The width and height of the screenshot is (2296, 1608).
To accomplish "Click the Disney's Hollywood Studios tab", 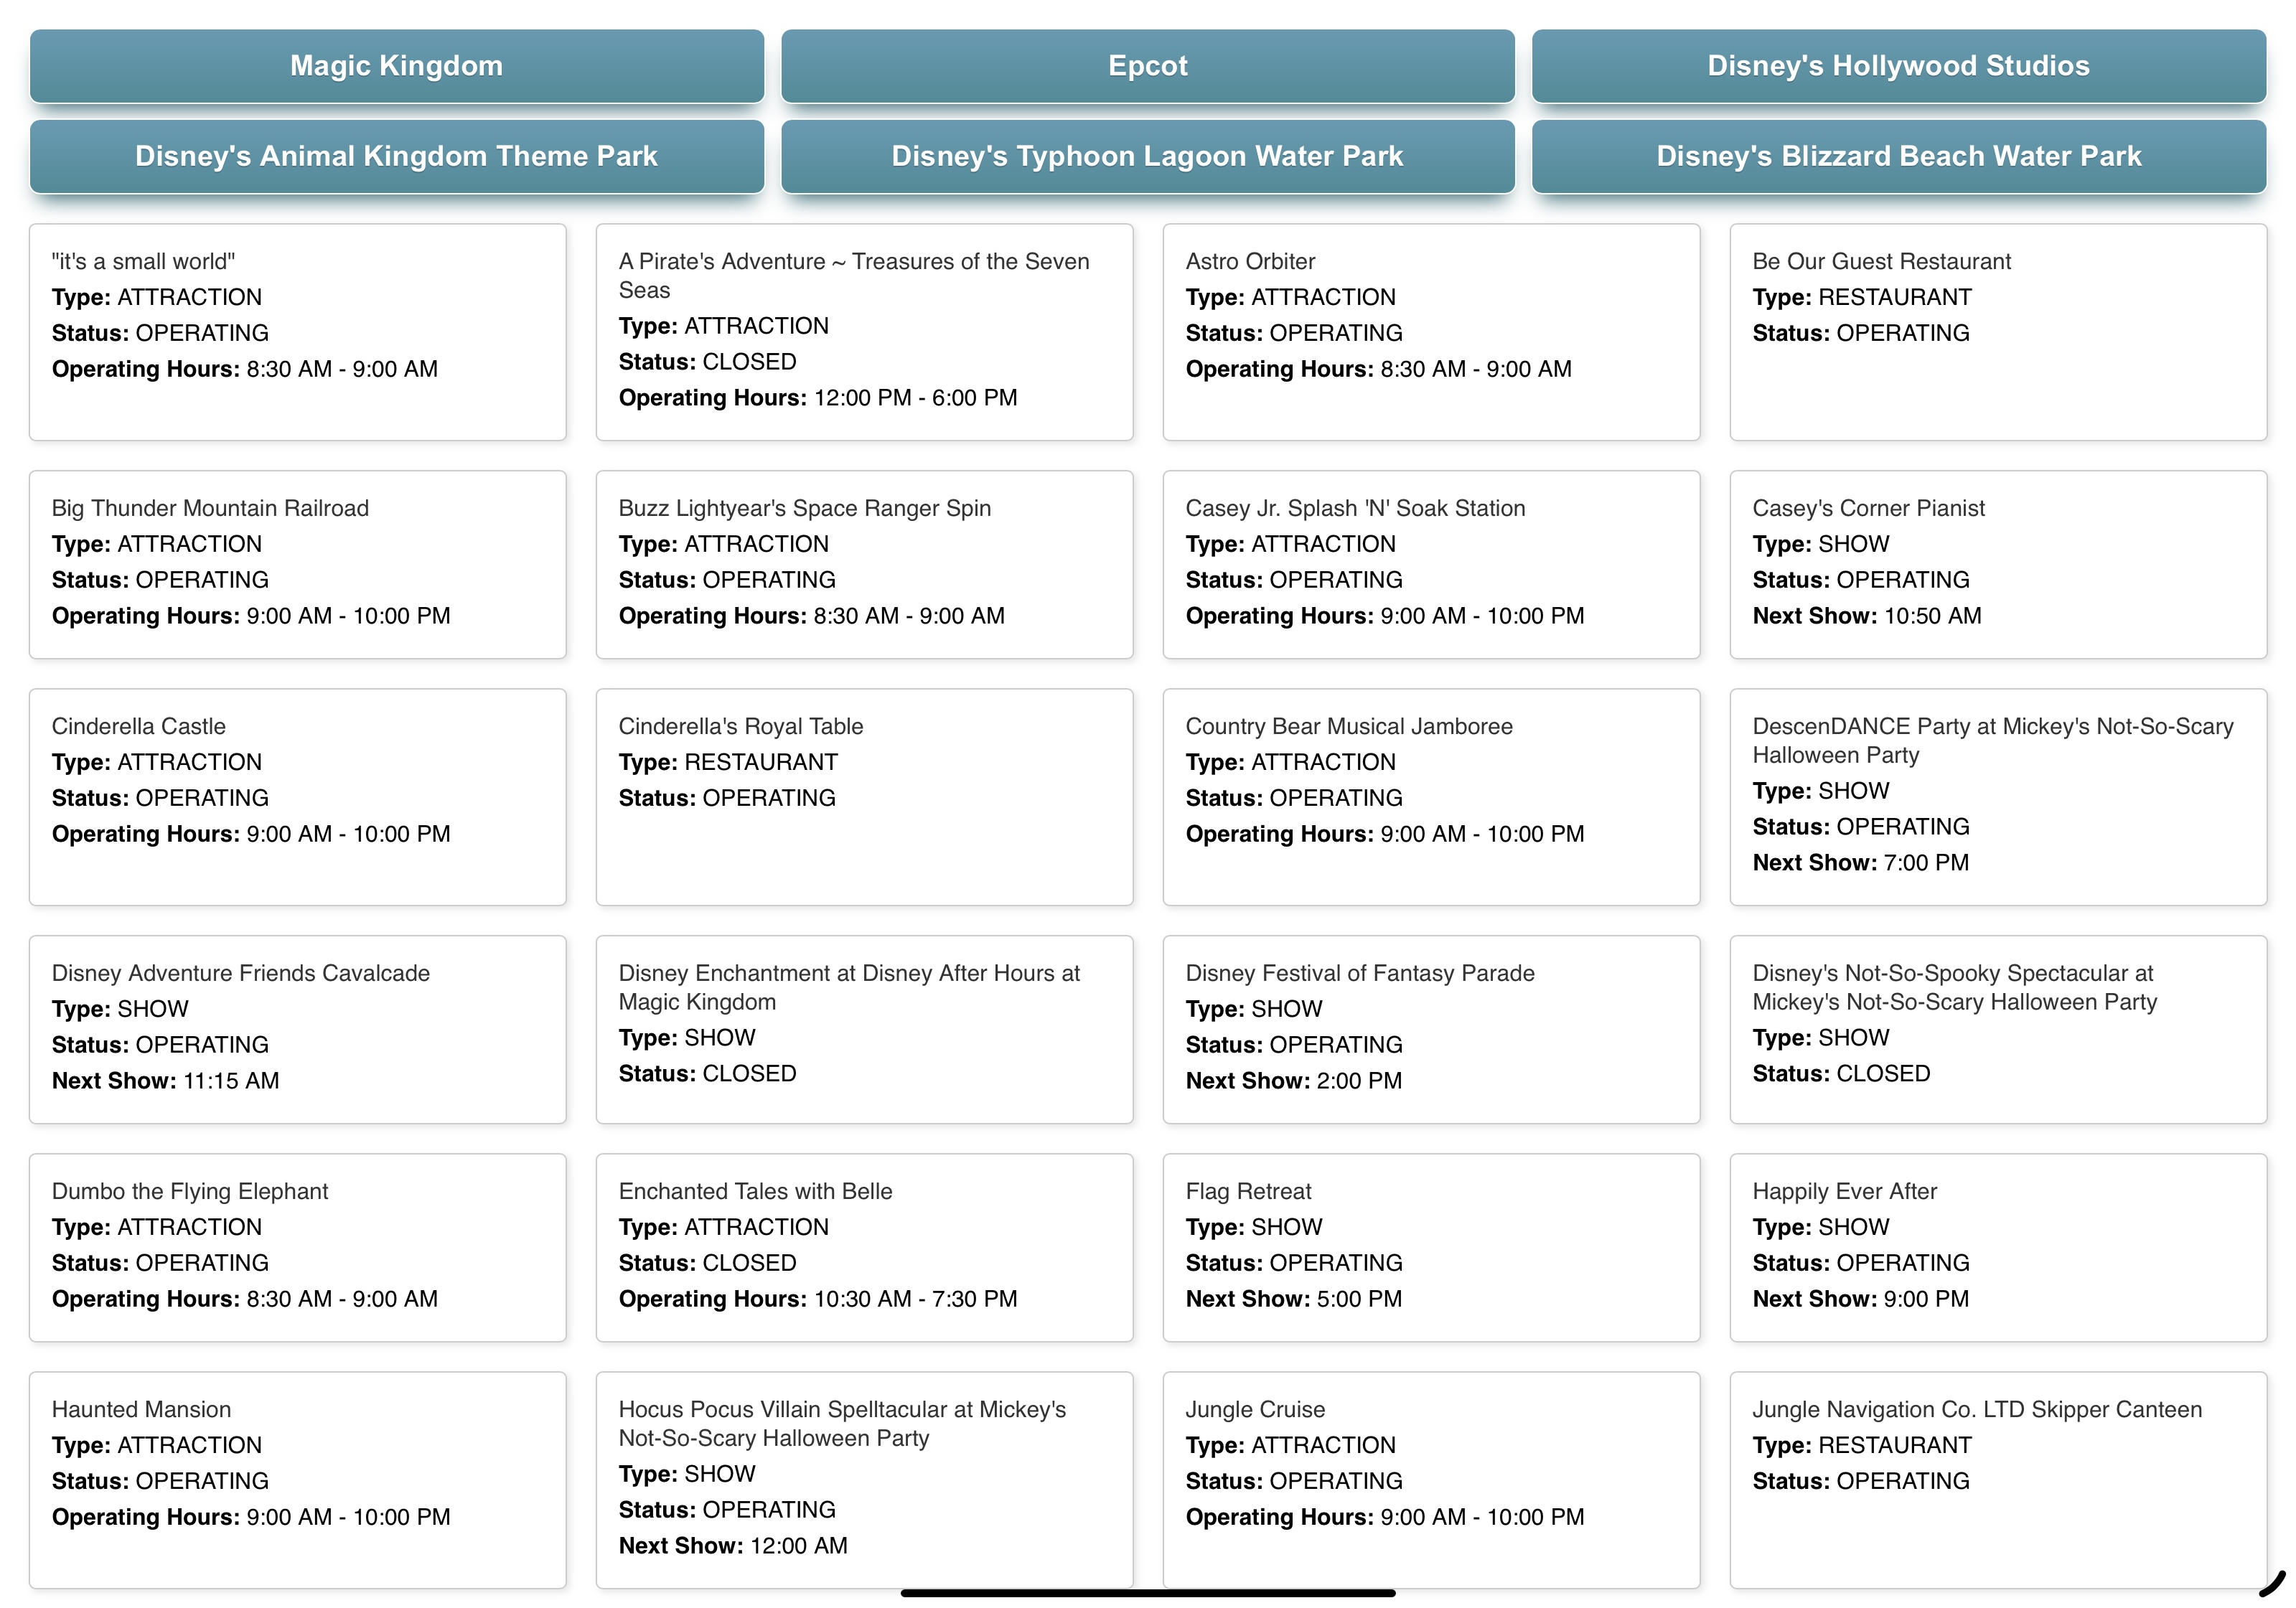I will pyautogui.click(x=1898, y=66).
